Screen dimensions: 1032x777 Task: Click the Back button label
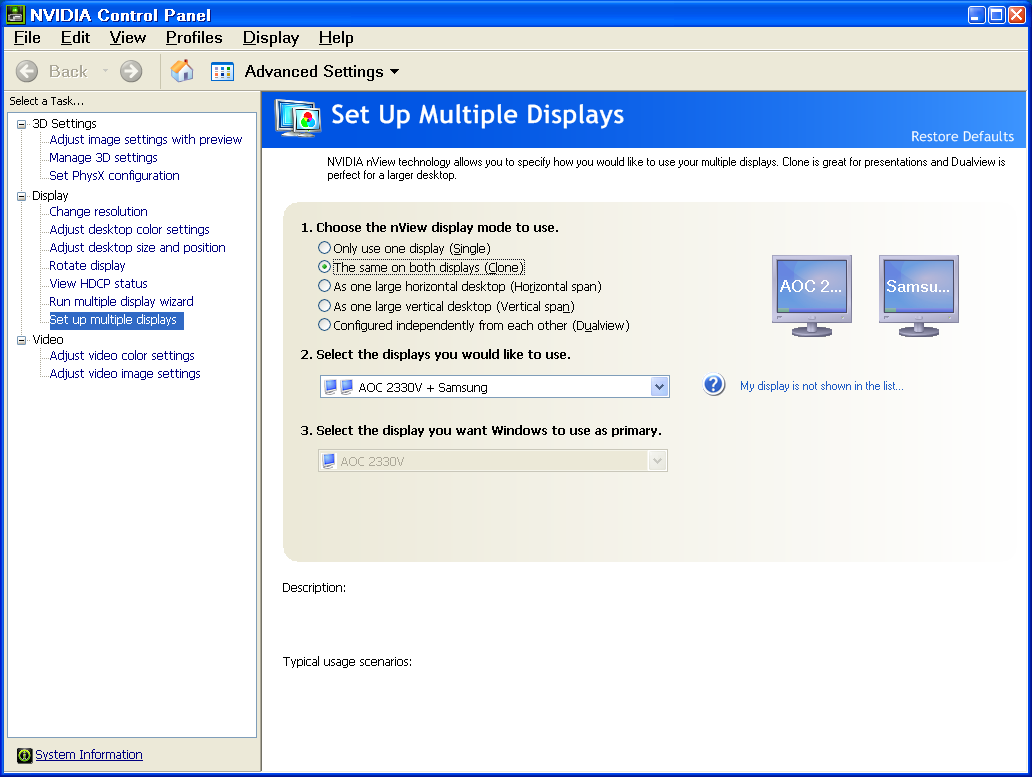coord(68,71)
